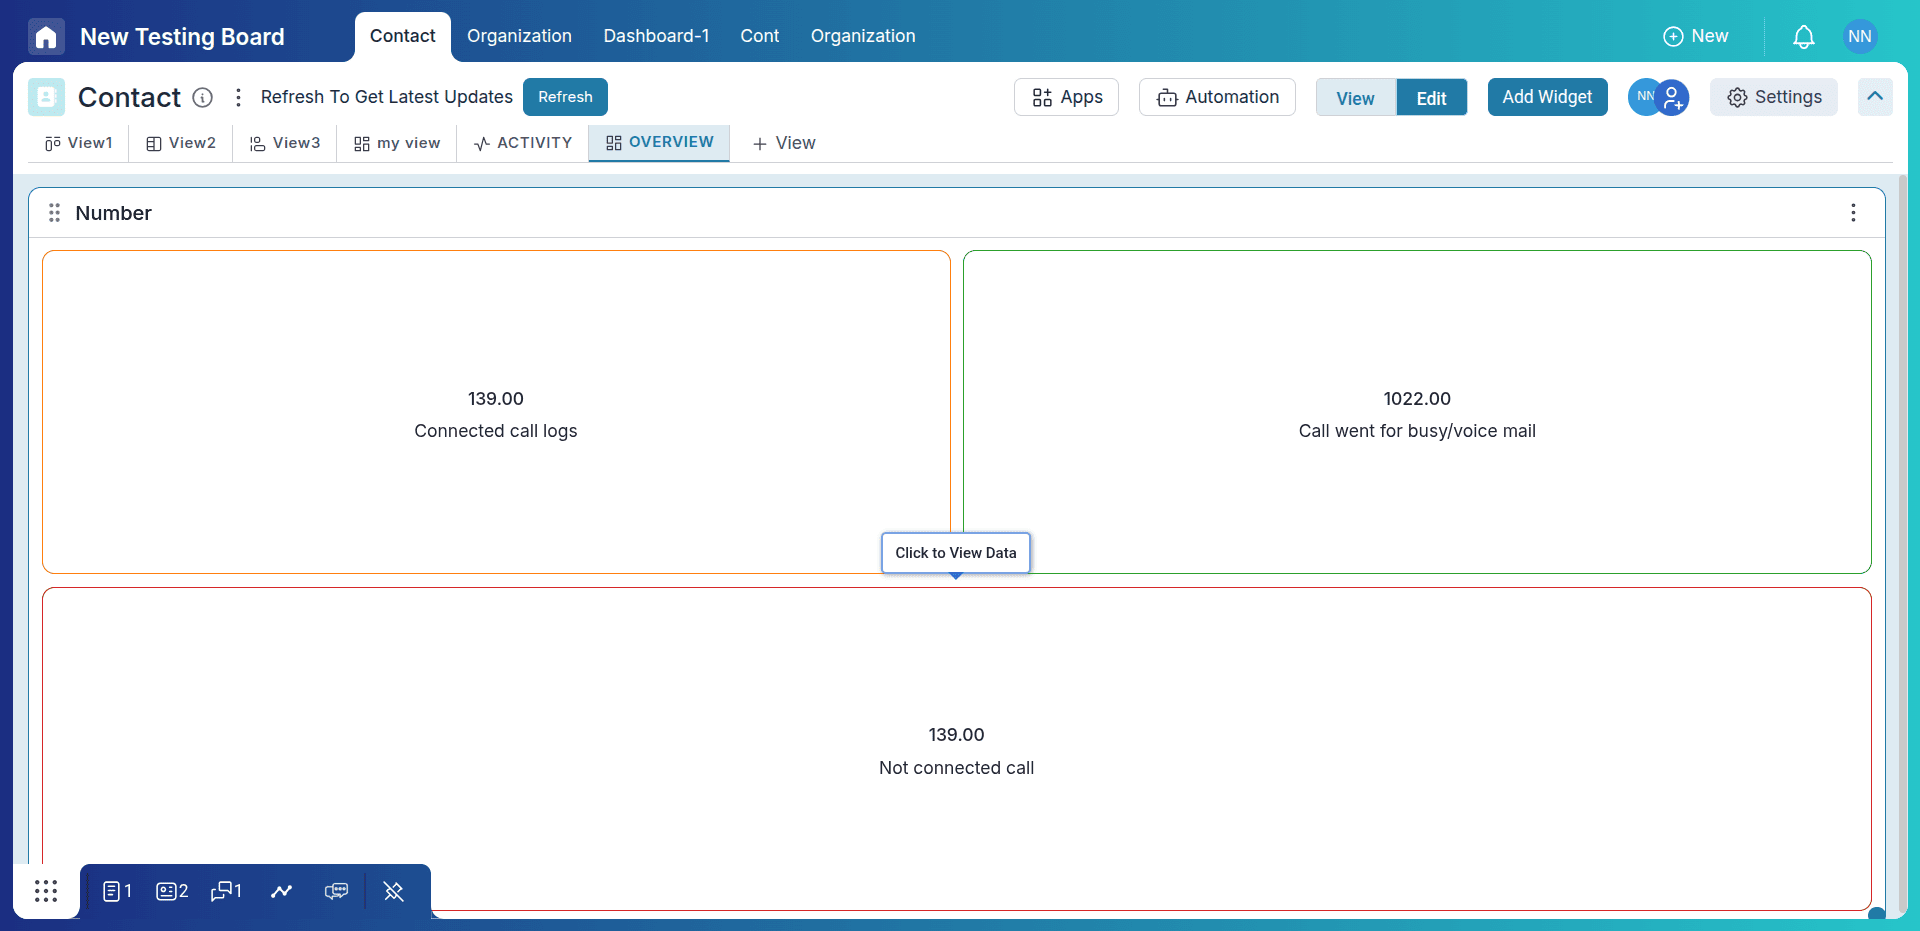Switch to Edit mode toggle
The width and height of the screenshot is (1920, 931).
coord(1431,98)
